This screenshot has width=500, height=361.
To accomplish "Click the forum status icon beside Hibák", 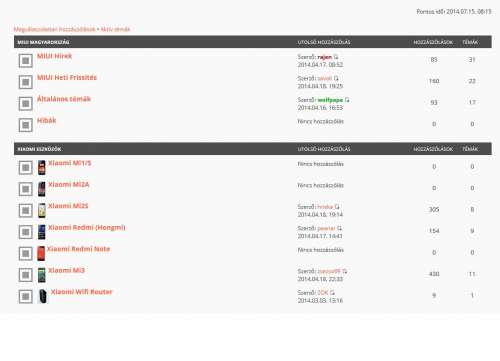I will click(26, 125).
